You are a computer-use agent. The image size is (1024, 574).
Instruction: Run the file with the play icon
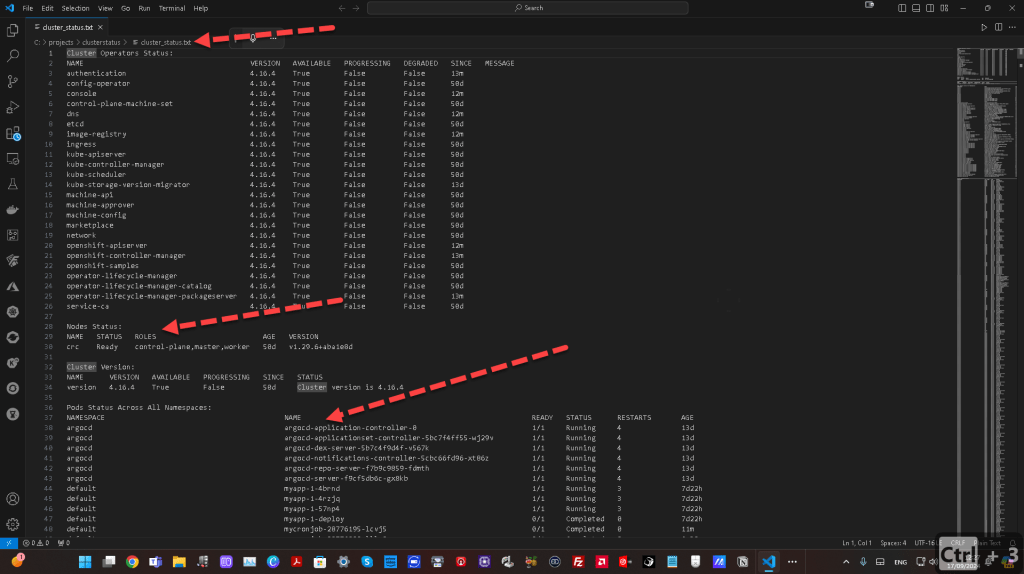click(x=984, y=27)
